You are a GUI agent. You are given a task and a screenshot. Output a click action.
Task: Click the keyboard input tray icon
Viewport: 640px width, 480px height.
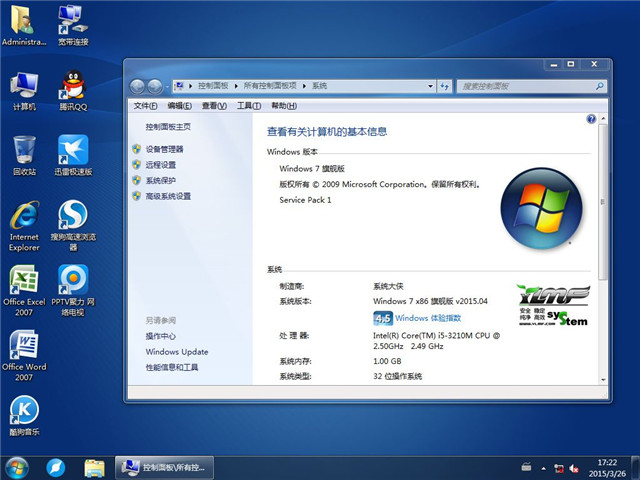click(x=527, y=467)
